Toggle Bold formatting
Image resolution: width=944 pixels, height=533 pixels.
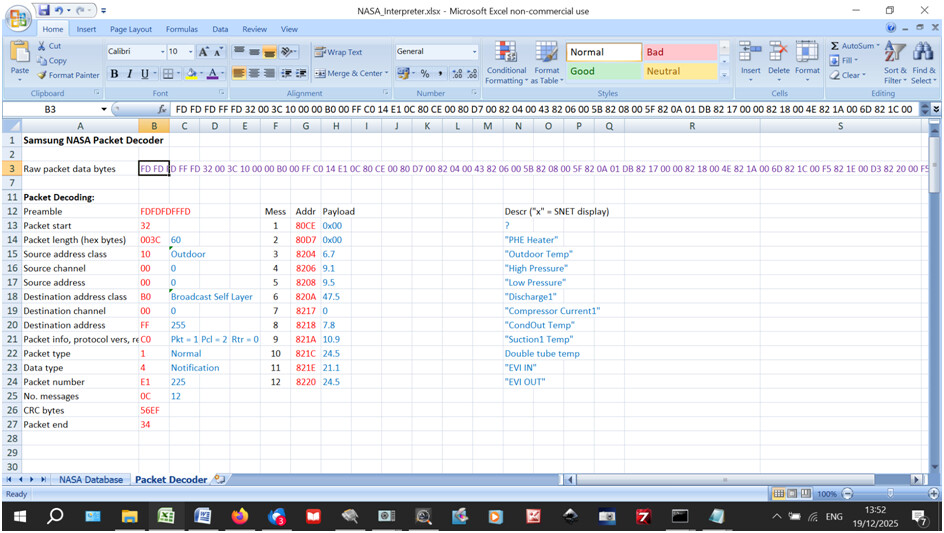[x=114, y=74]
